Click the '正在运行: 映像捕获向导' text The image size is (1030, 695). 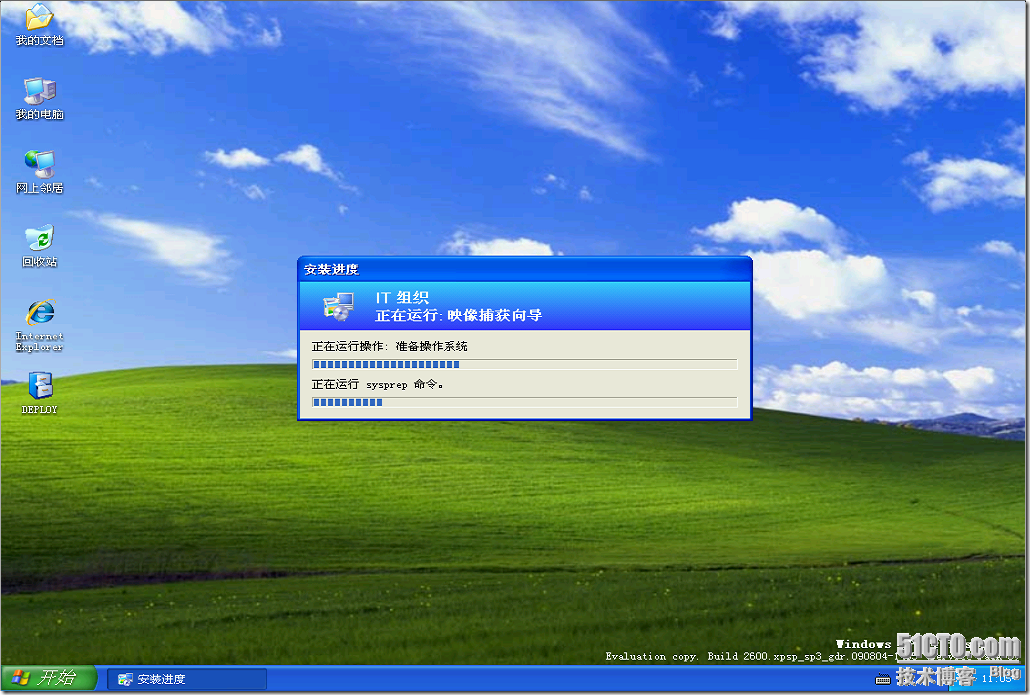coord(459,315)
